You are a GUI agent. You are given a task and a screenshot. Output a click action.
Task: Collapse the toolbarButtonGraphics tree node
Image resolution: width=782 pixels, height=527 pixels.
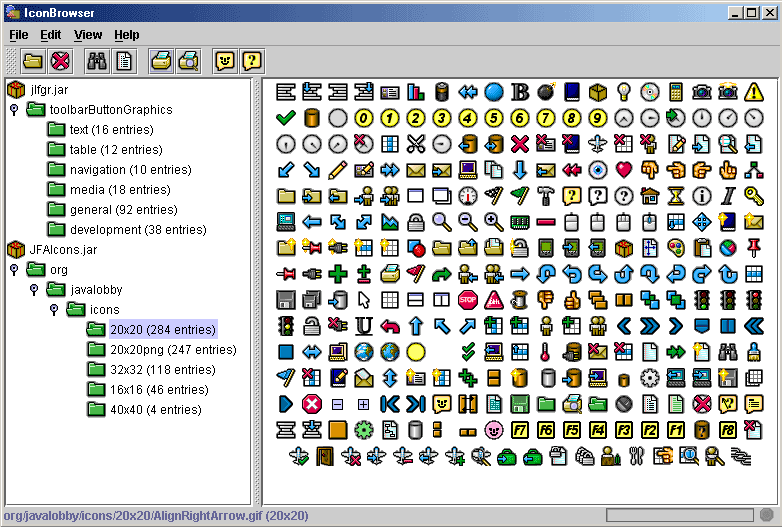[x=14, y=110]
